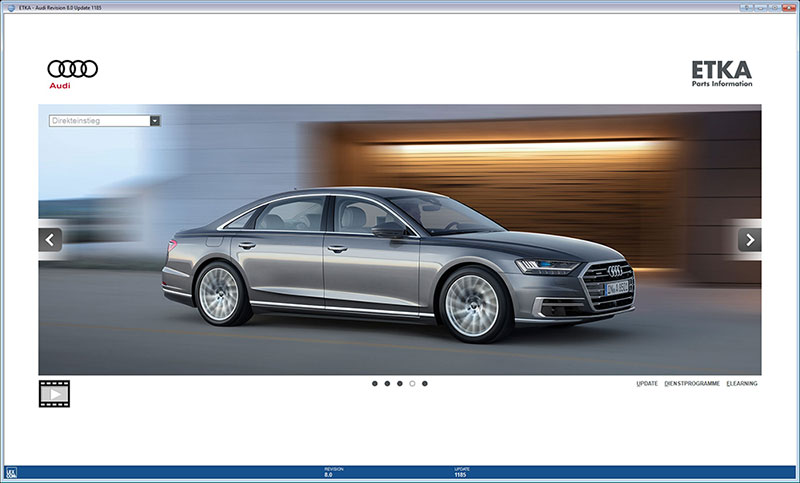Play the video via filmstrip icon
Image resolution: width=800 pixels, height=483 pixels.
[x=54, y=394]
